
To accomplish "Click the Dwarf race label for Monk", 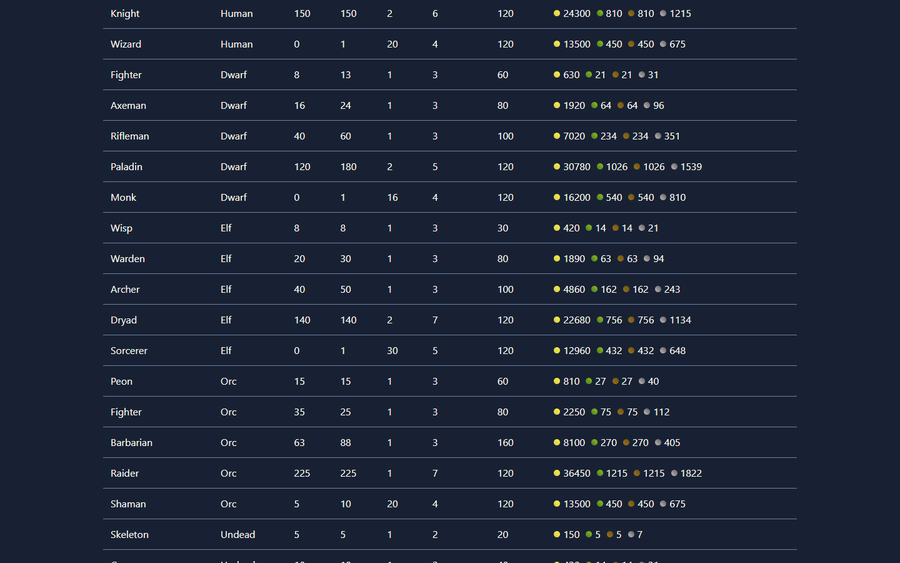I will pyautogui.click(x=234, y=197).
